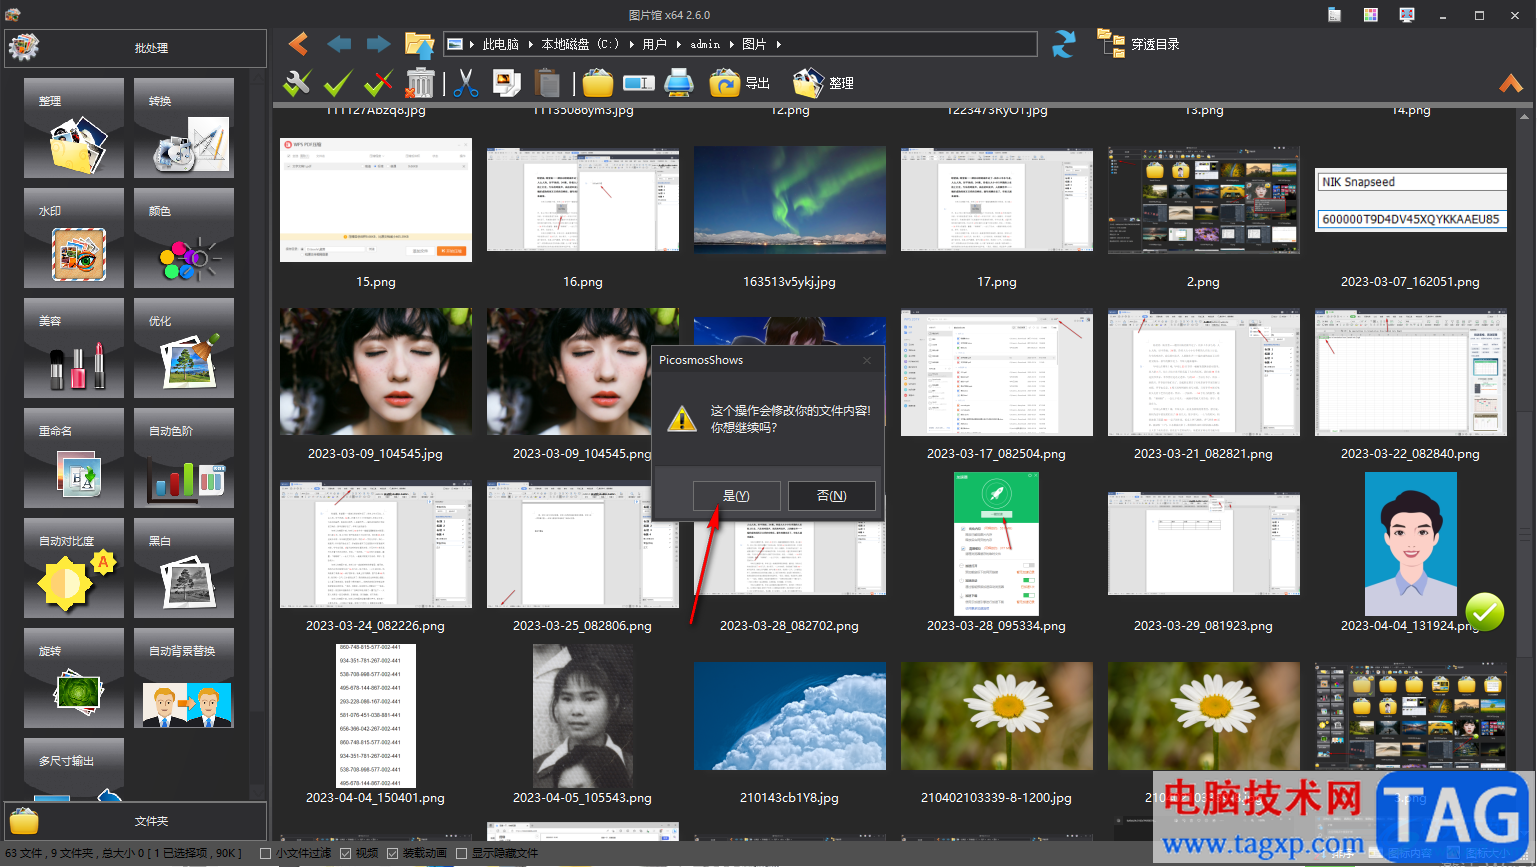The height and width of the screenshot is (867, 1537).
Task: Open the 整理 organize tile in batch panel
Action: [74, 128]
